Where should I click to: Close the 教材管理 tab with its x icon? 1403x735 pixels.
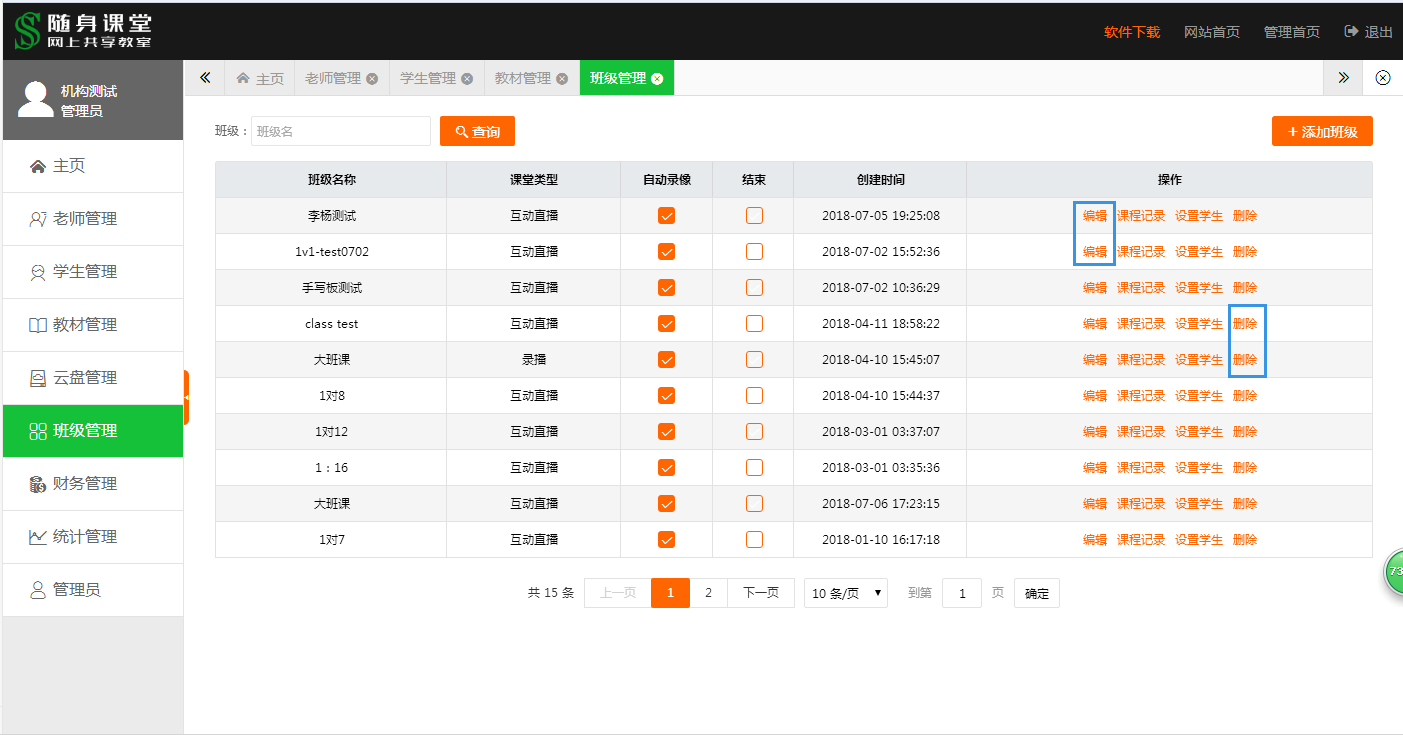point(562,79)
